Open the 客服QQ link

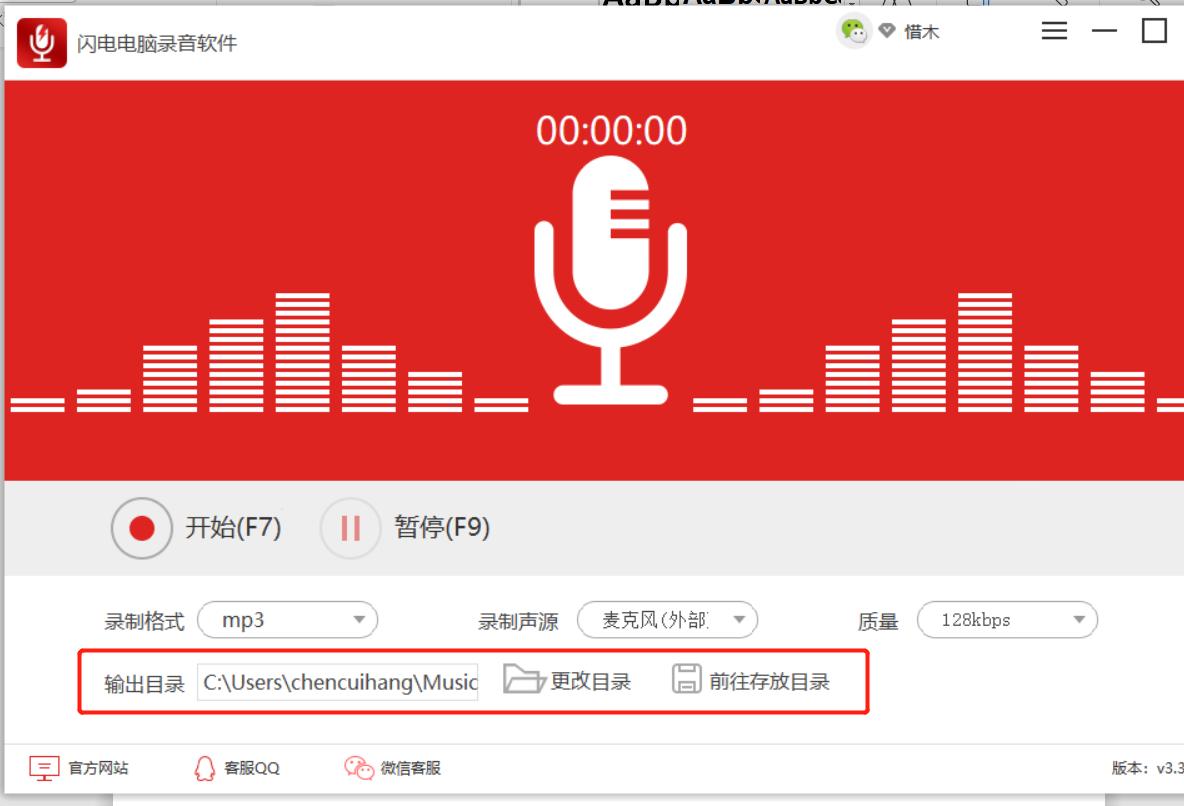click(x=252, y=768)
